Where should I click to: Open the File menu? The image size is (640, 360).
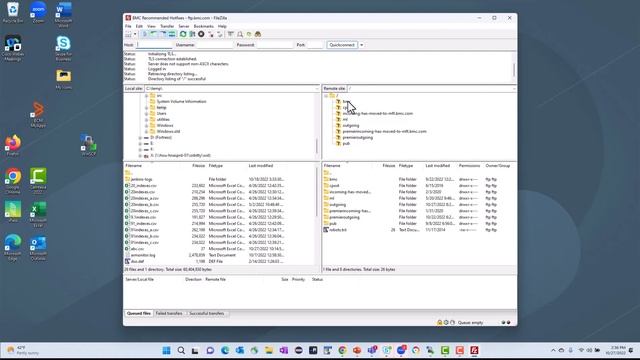(x=128, y=26)
